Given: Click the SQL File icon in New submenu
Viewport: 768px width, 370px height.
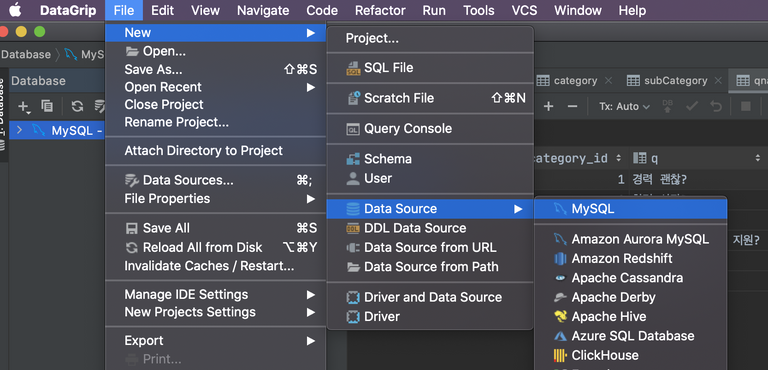Looking at the screenshot, I should click(x=353, y=68).
